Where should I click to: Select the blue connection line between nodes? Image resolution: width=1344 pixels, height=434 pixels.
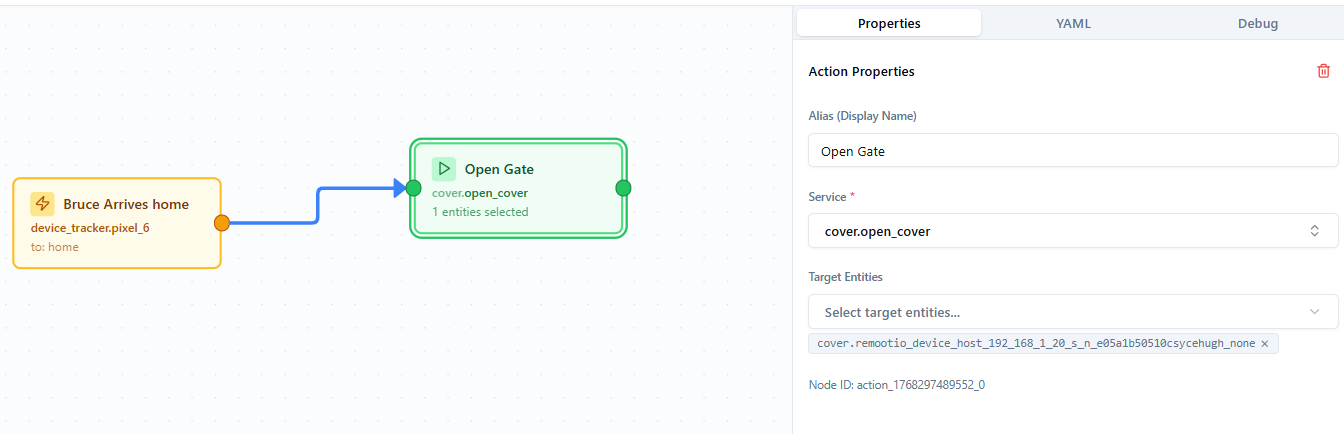[317, 205]
